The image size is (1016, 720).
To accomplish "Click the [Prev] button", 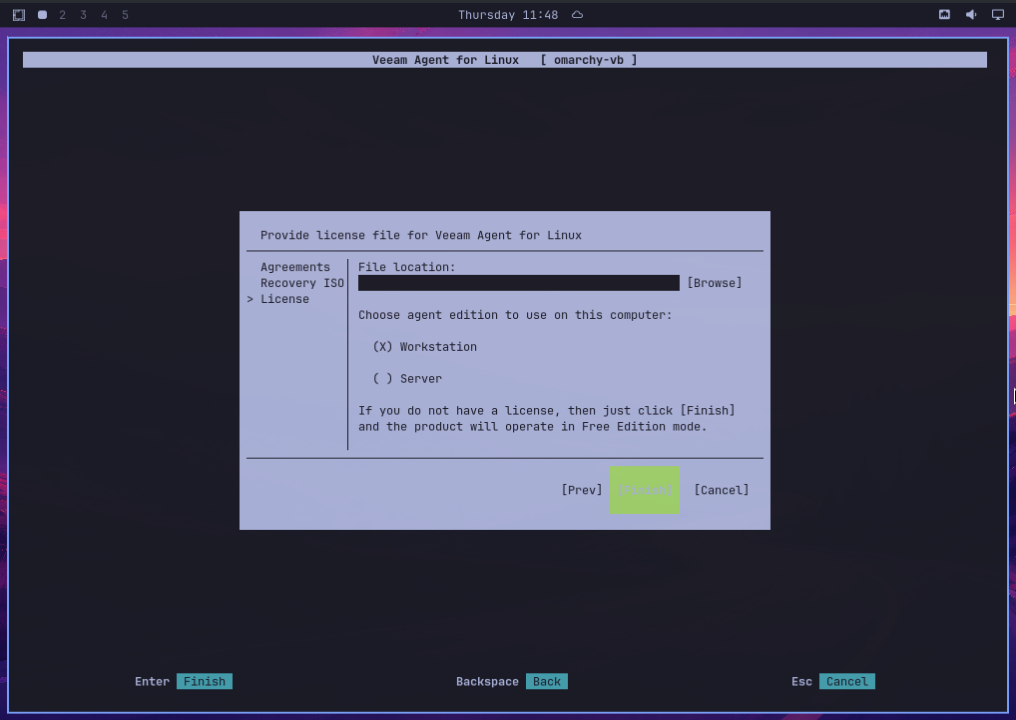I will tap(581, 490).
